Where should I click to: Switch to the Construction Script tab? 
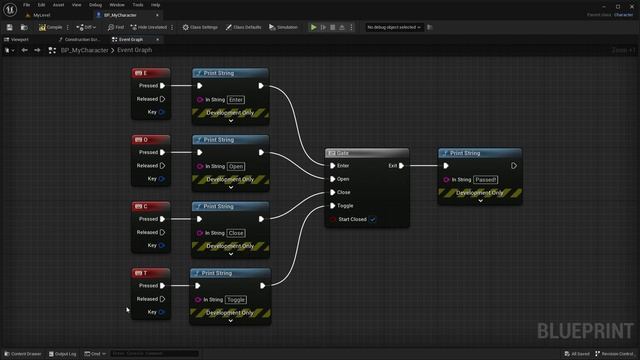pyautogui.click(x=79, y=40)
